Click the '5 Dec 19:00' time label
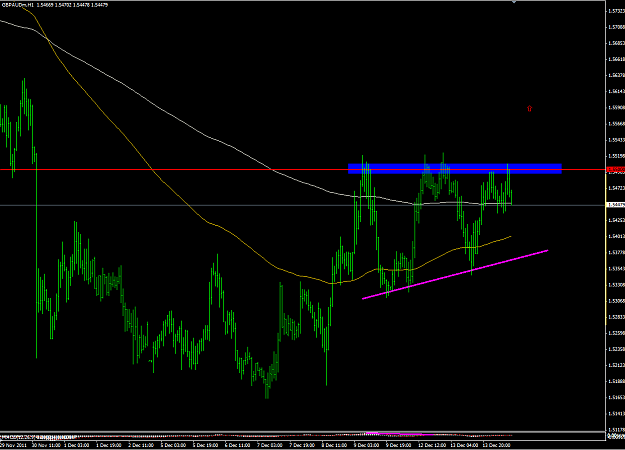The width and height of the screenshot is (625, 450). click(206, 445)
